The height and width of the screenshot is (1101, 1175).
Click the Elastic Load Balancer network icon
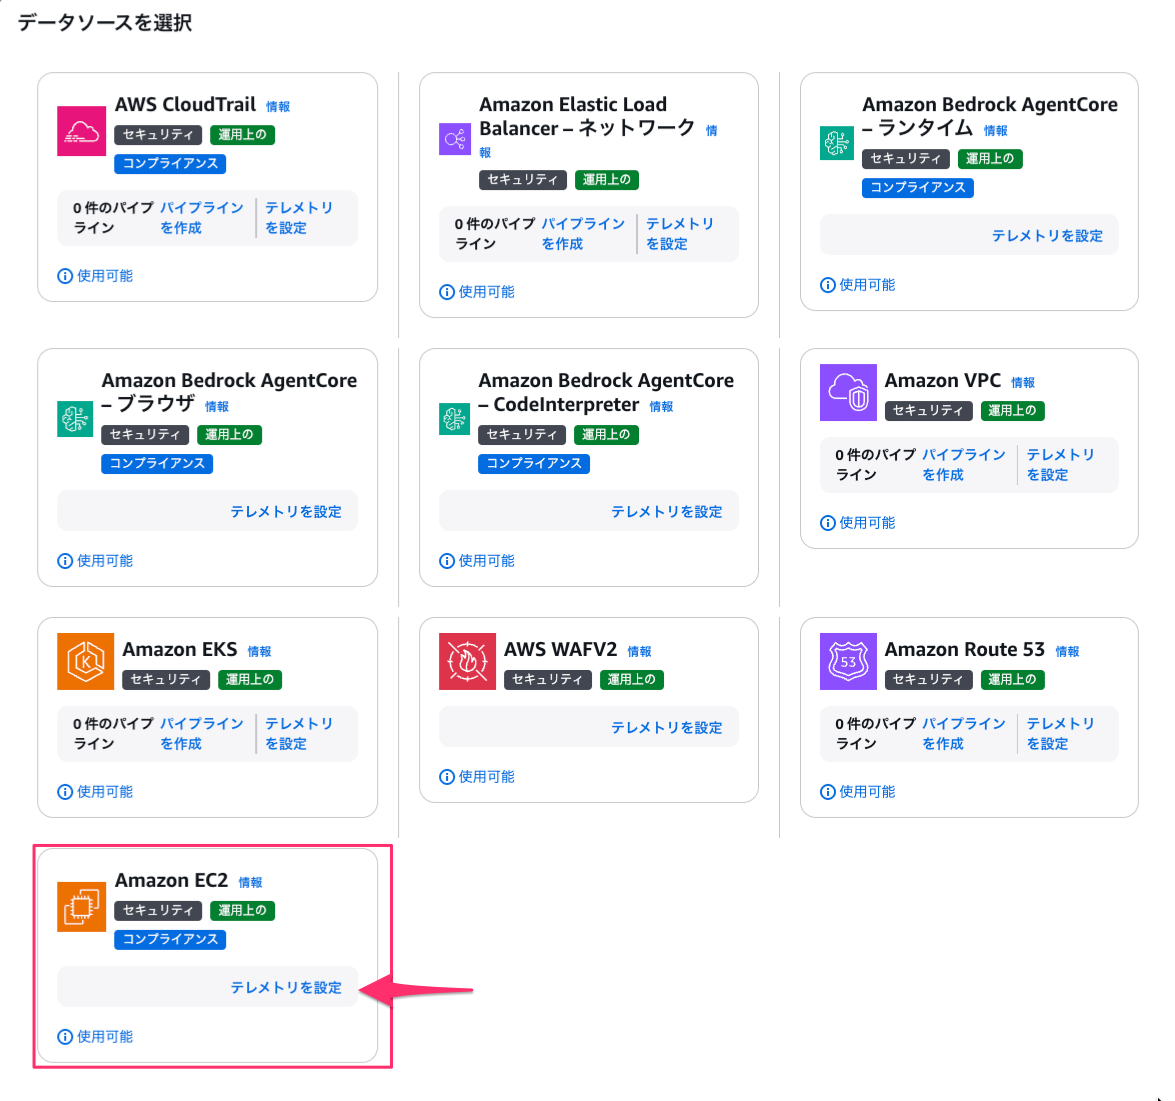(455, 139)
